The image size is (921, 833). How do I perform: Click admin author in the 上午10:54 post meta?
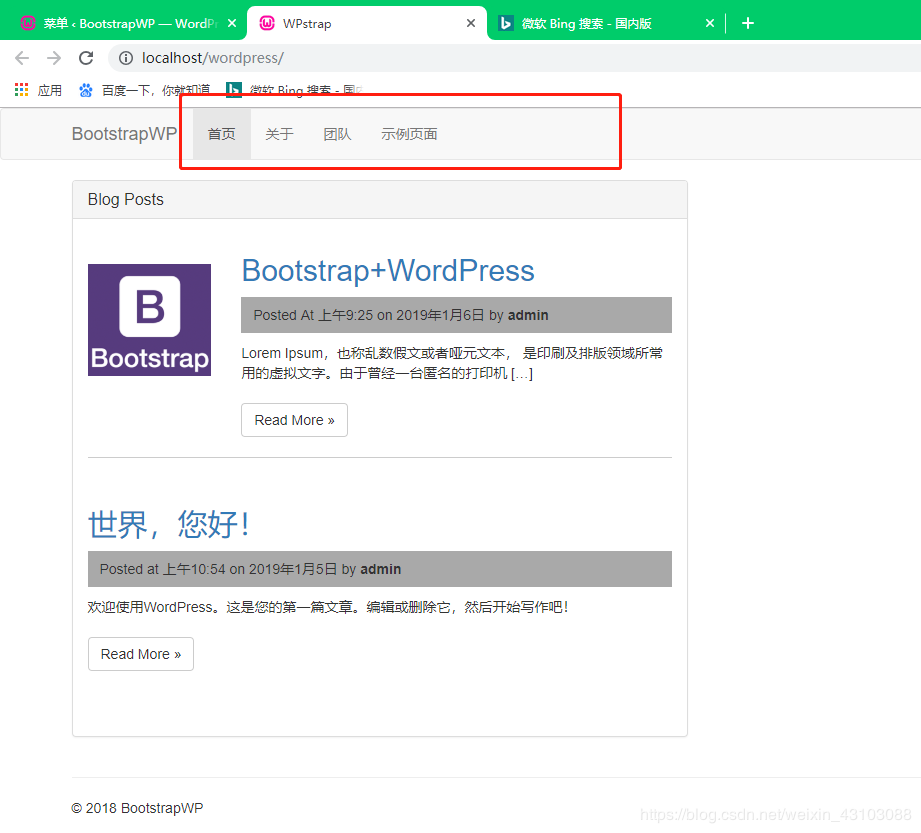click(381, 569)
